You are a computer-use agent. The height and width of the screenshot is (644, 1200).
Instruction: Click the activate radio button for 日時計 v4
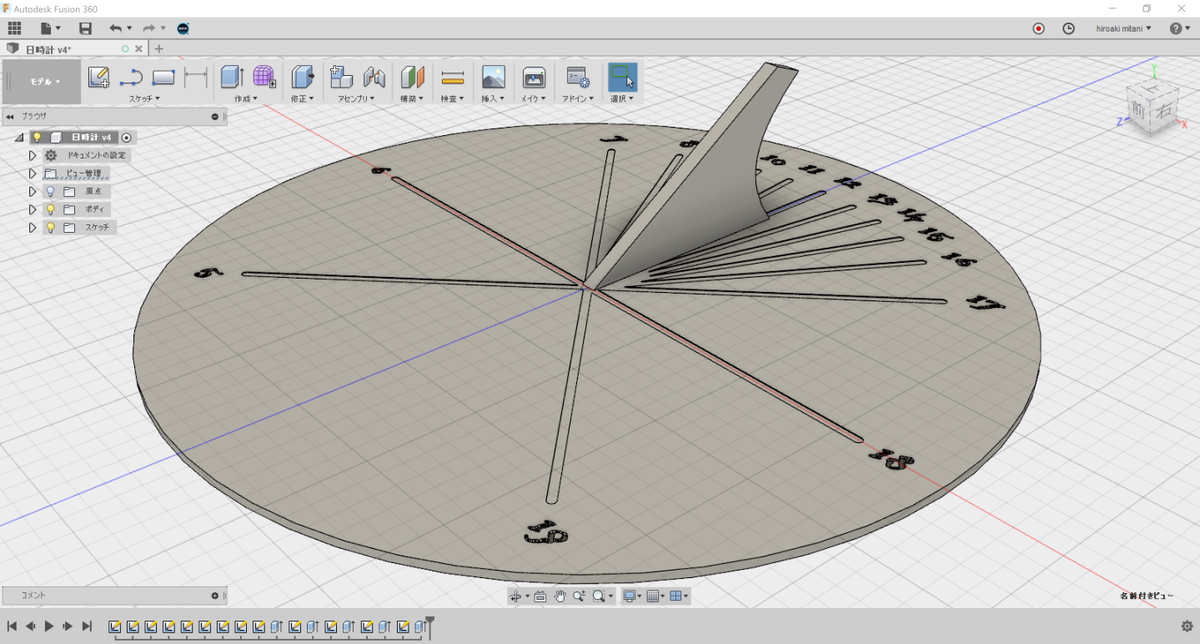click(126, 137)
